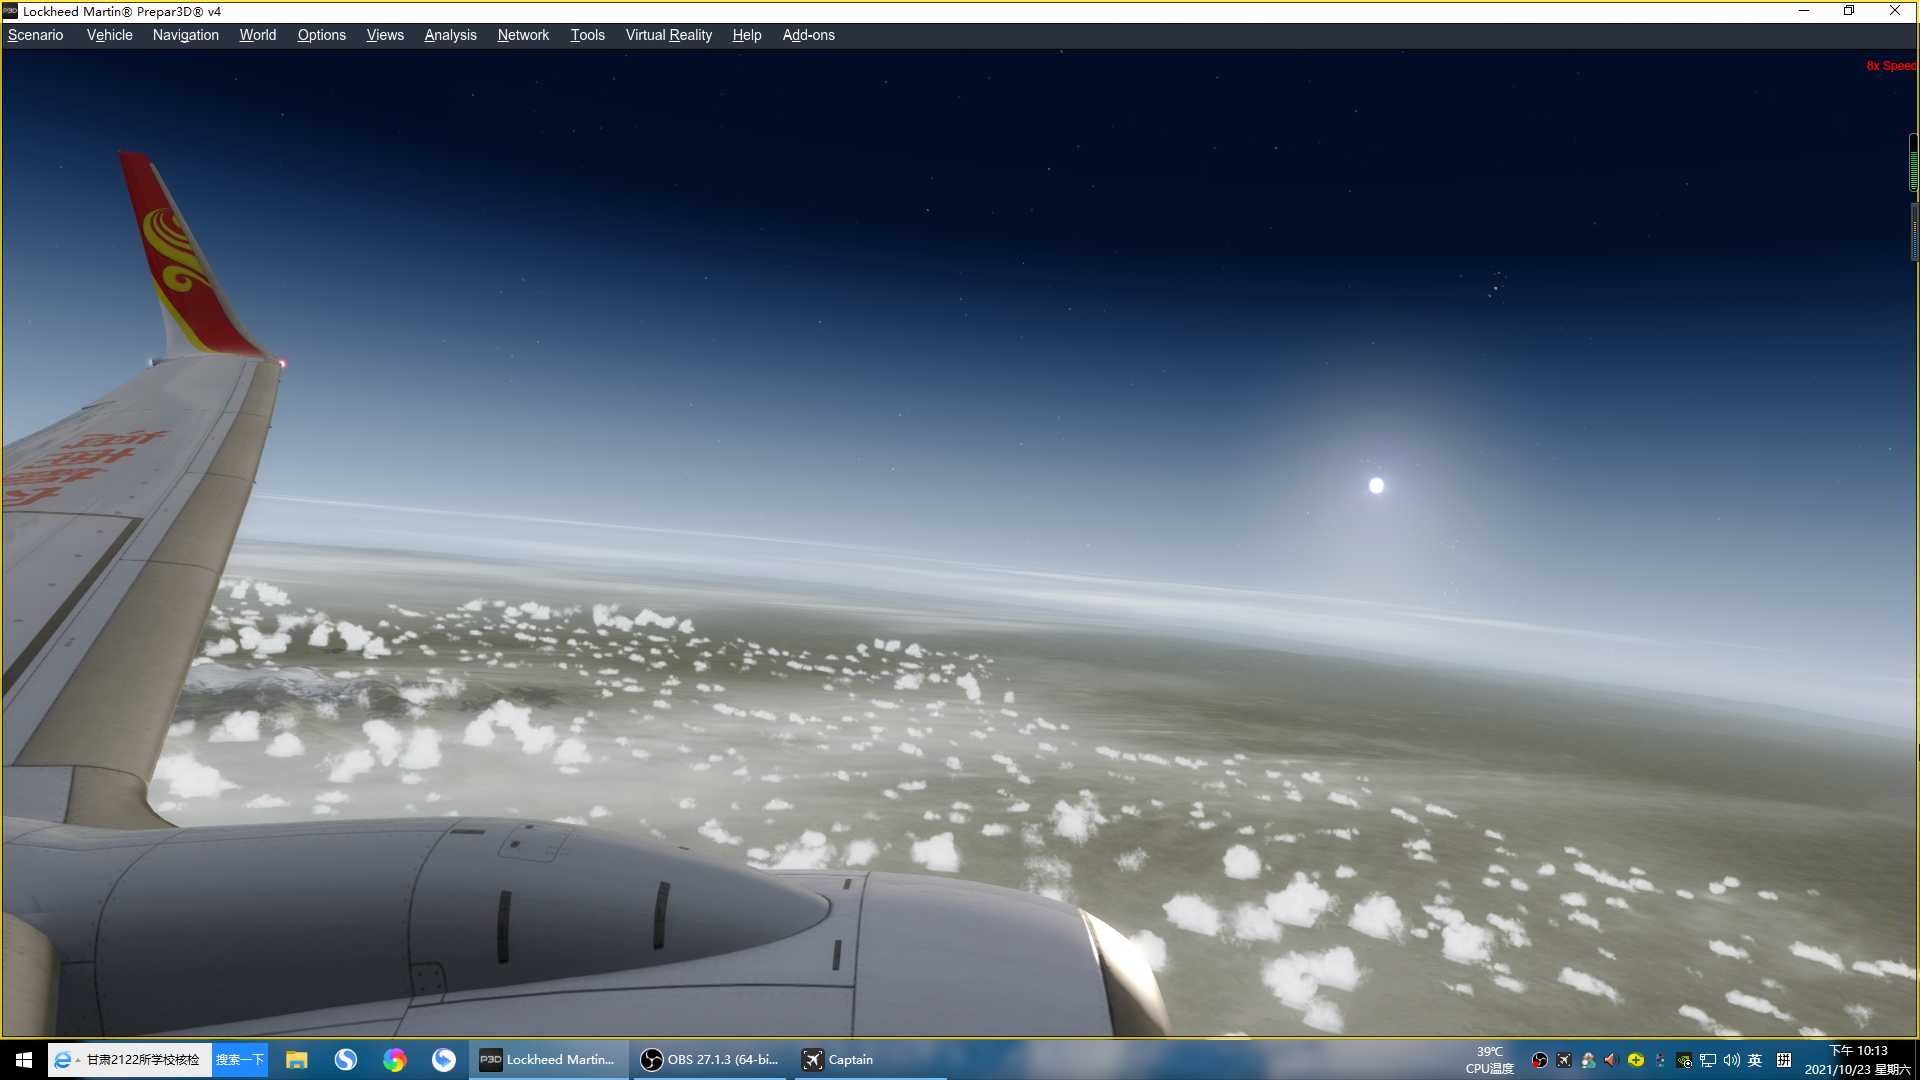Open the Tools menu
This screenshot has width=1920, height=1080.
coord(587,35)
